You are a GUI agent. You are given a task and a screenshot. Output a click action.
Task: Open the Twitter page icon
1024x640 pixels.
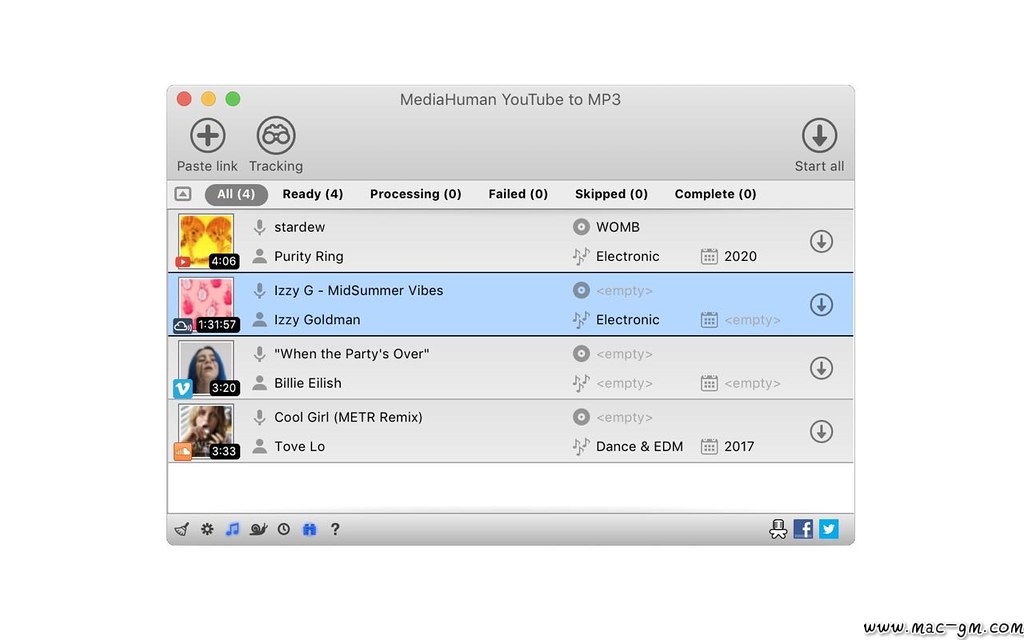pyautogui.click(x=829, y=529)
